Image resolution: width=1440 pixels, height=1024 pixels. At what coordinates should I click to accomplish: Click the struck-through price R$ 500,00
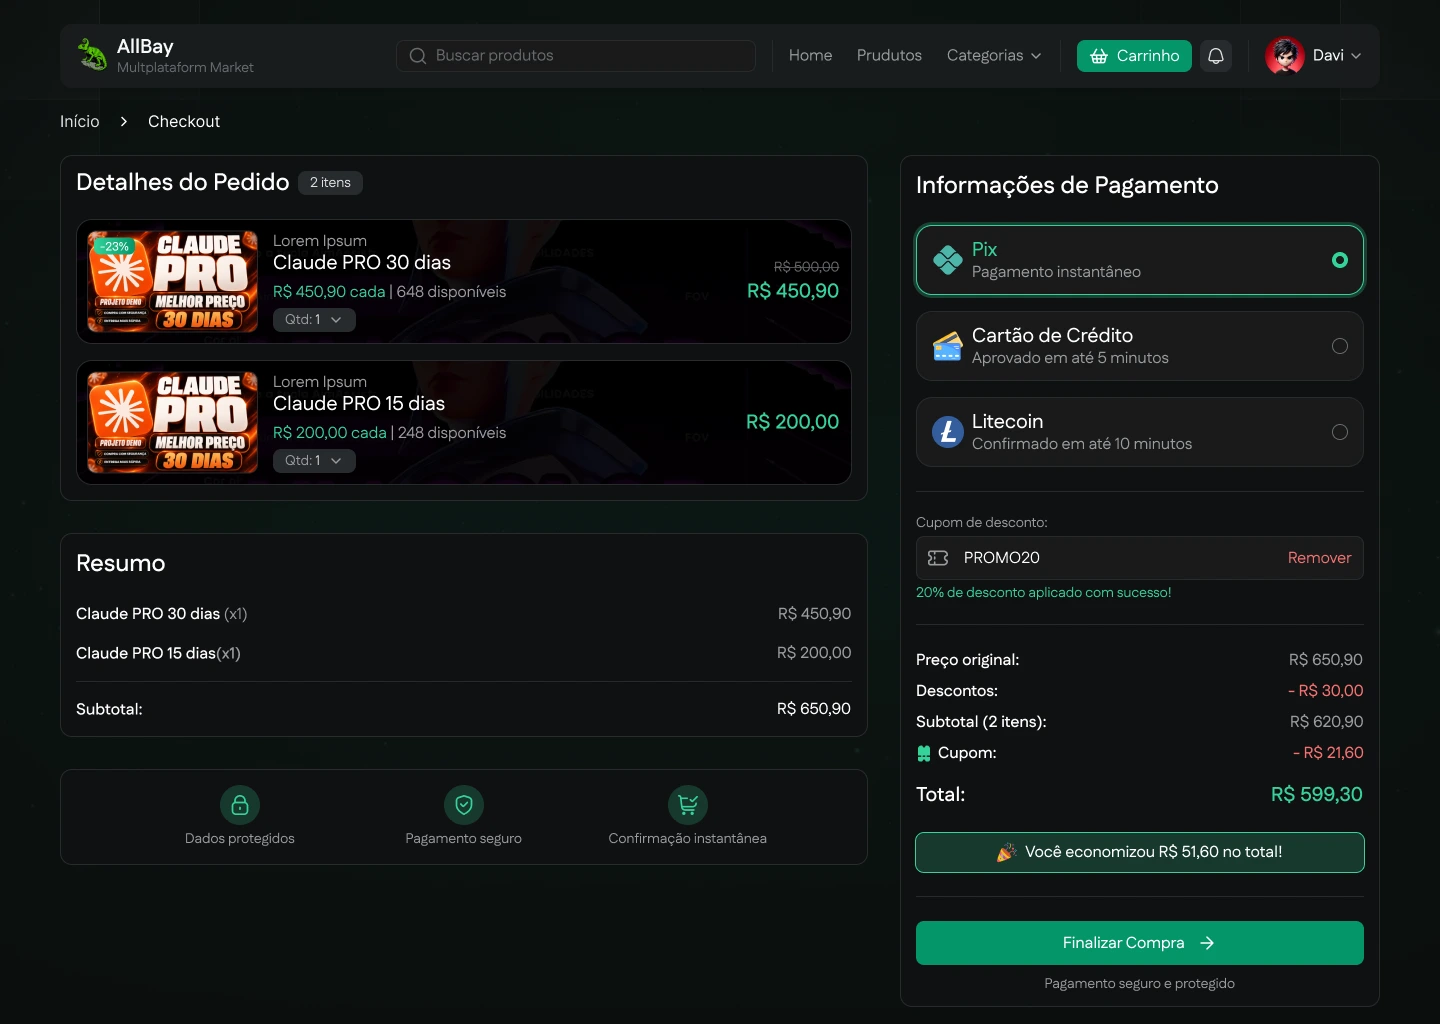(806, 267)
